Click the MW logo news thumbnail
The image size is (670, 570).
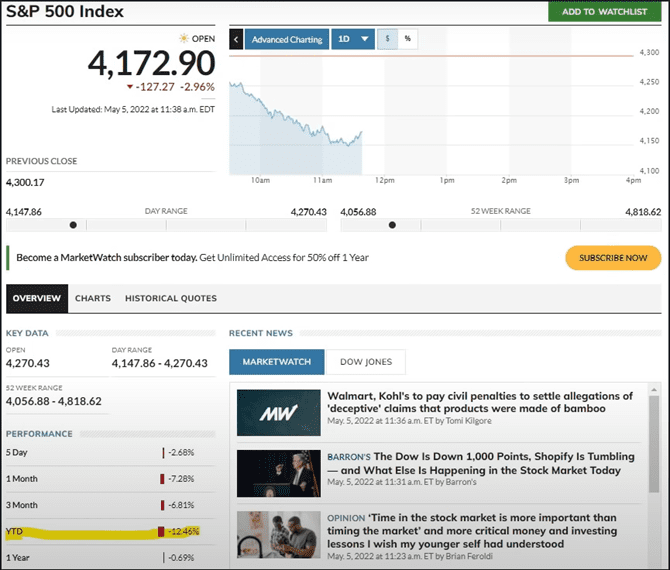coord(277,413)
